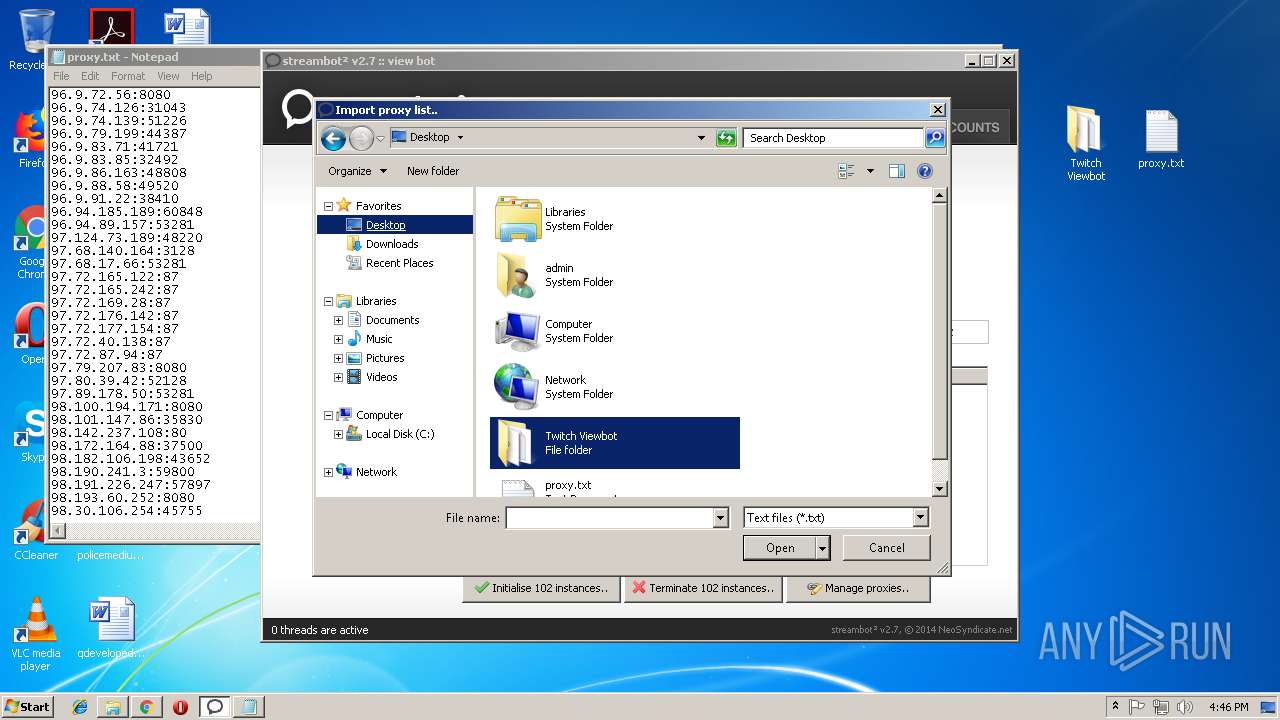Collapse the Computer tree section
The height and width of the screenshot is (720, 1280).
point(328,415)
